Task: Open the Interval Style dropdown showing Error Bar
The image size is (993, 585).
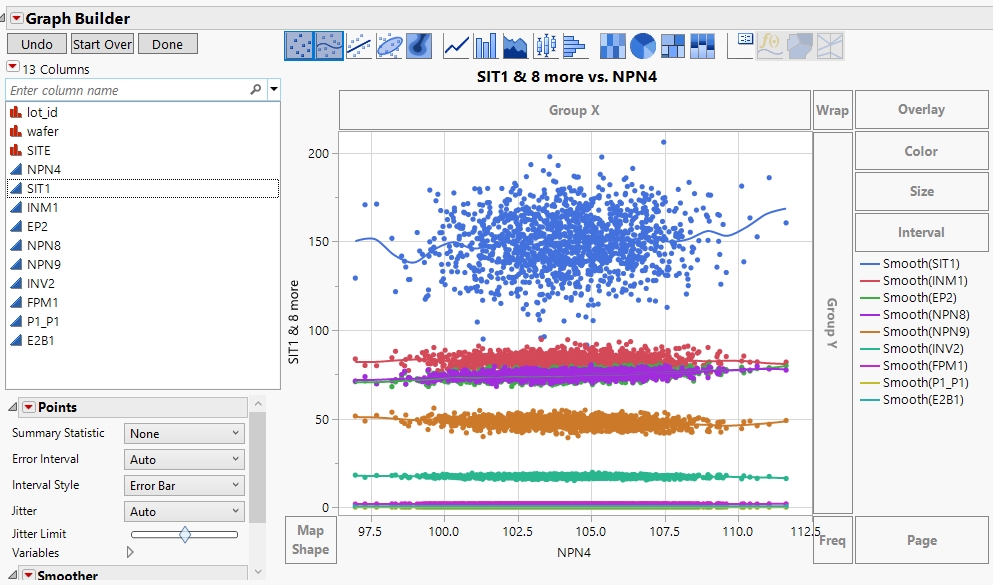Action: [x=185, y=485]
